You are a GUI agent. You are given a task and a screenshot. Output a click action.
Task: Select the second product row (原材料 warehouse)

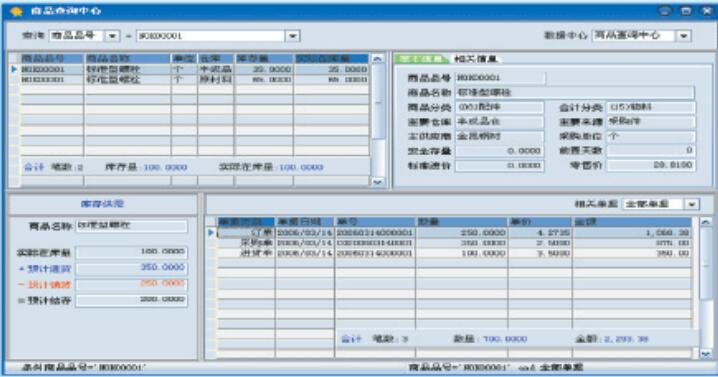[195, 80]
